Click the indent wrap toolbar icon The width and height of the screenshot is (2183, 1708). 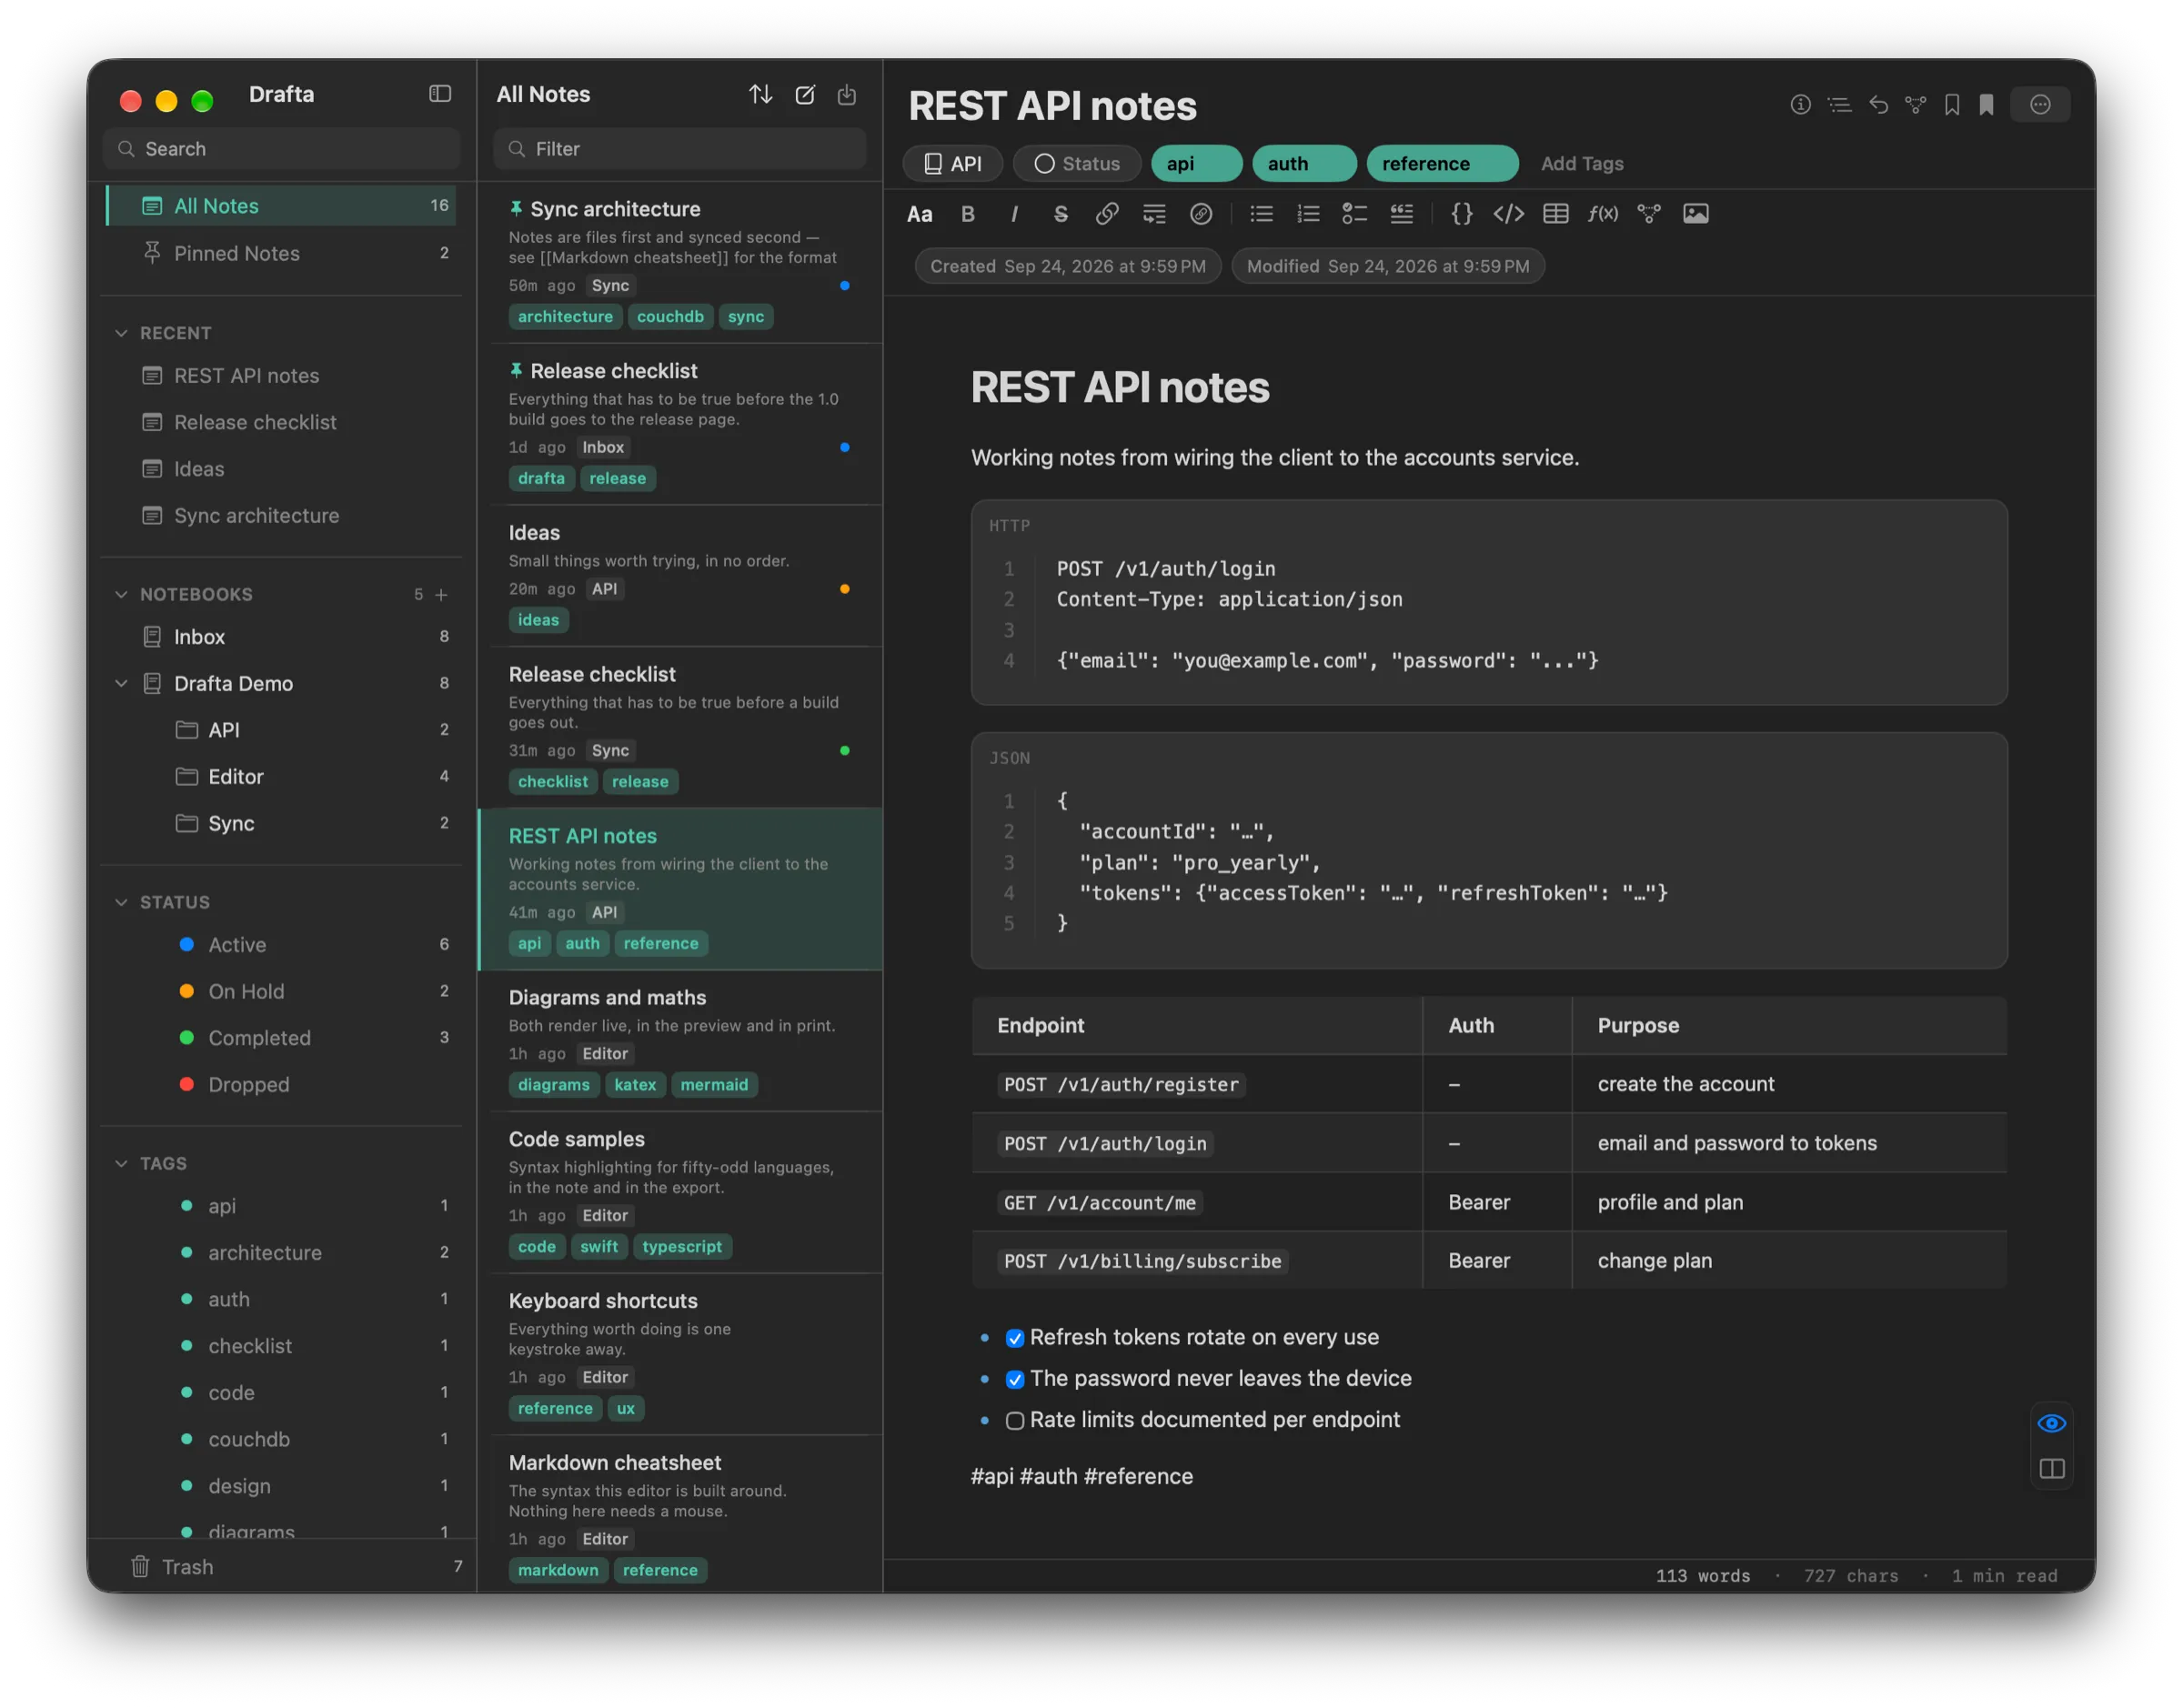(x=1154, y=214)
